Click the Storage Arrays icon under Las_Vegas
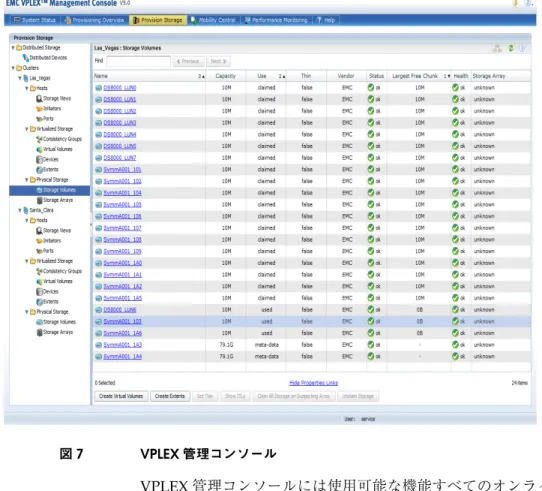 pos(40,200)
